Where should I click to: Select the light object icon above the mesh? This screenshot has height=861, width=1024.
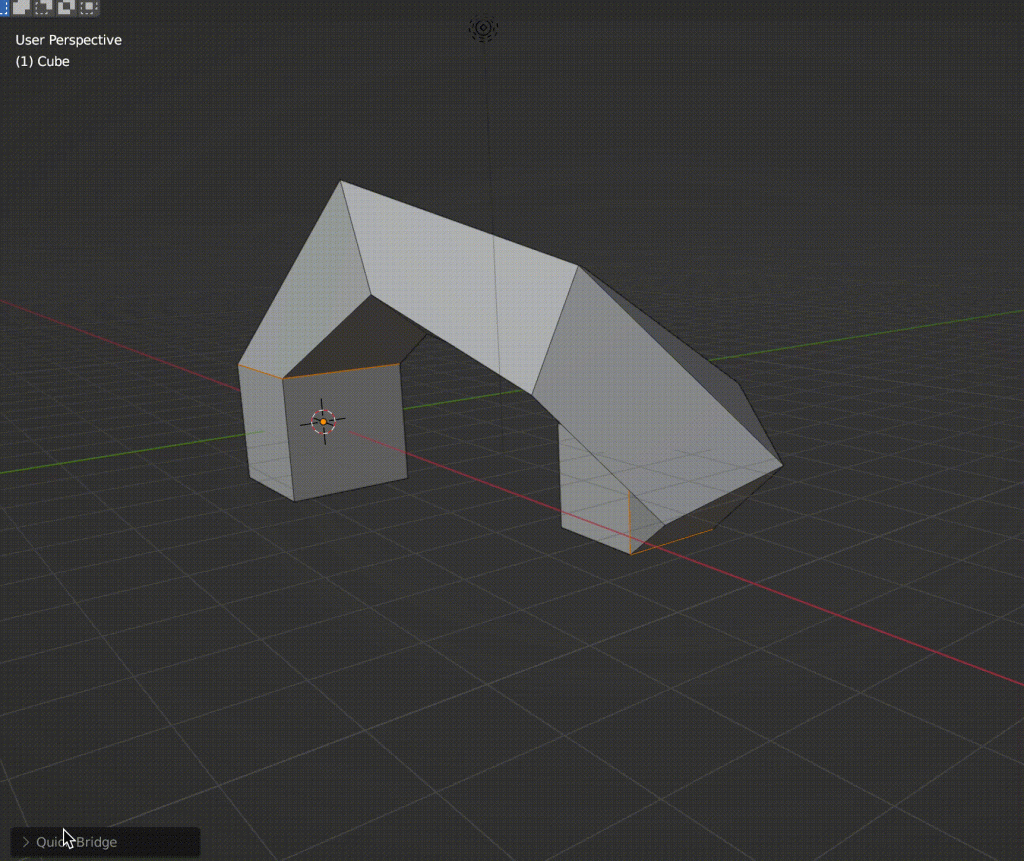[483, 29]
